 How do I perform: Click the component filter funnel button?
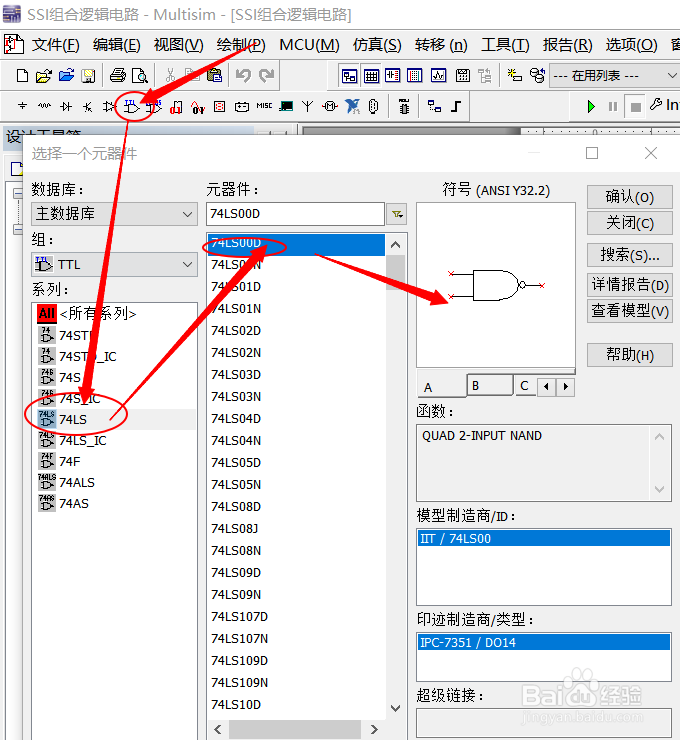[x=397, y=214]
